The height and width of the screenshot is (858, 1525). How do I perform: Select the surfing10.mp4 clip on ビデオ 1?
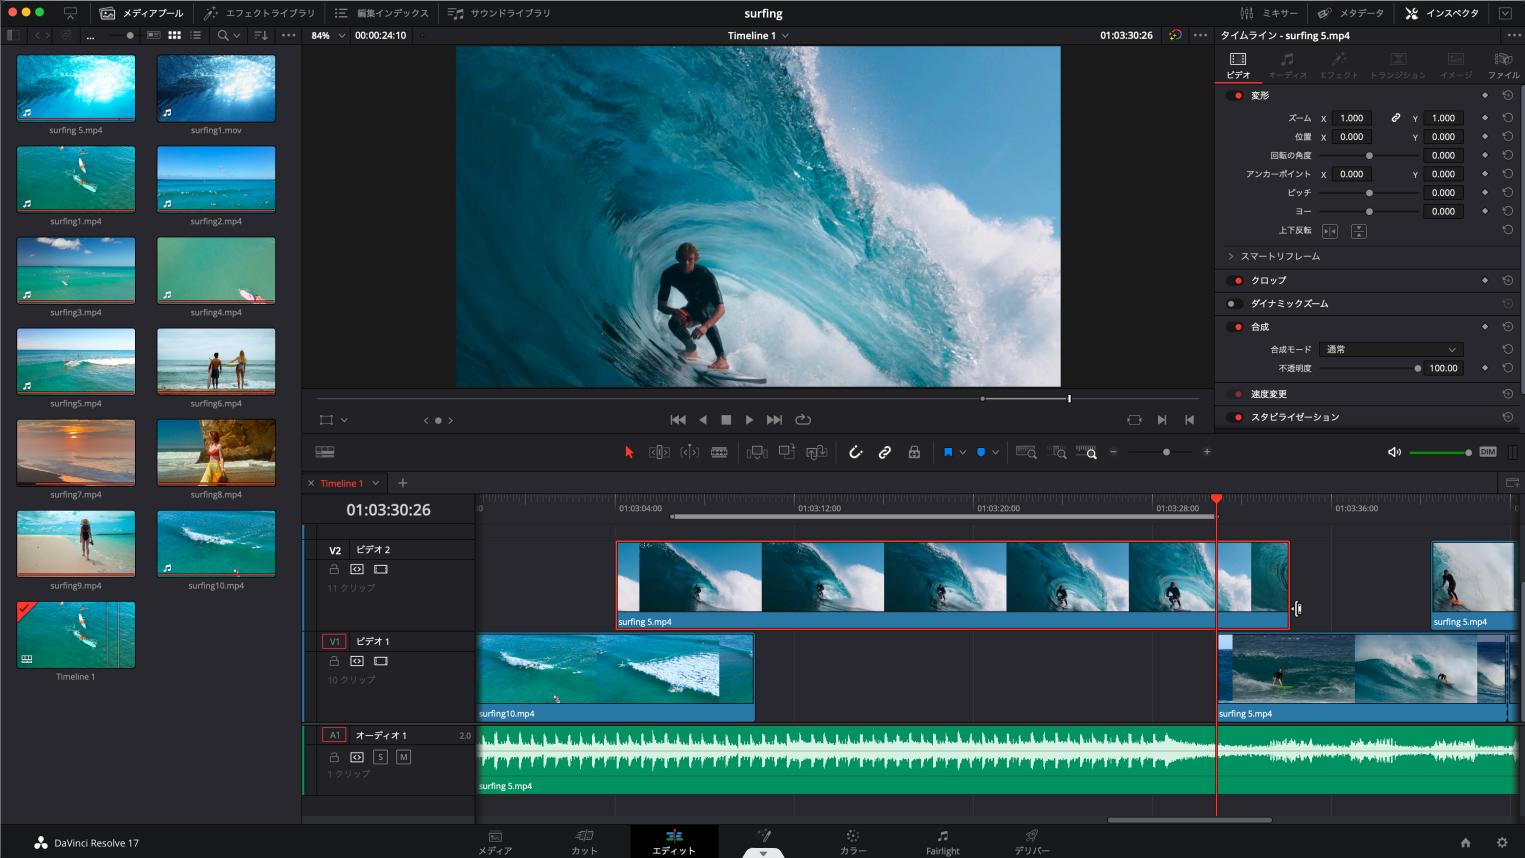(616, 677)
